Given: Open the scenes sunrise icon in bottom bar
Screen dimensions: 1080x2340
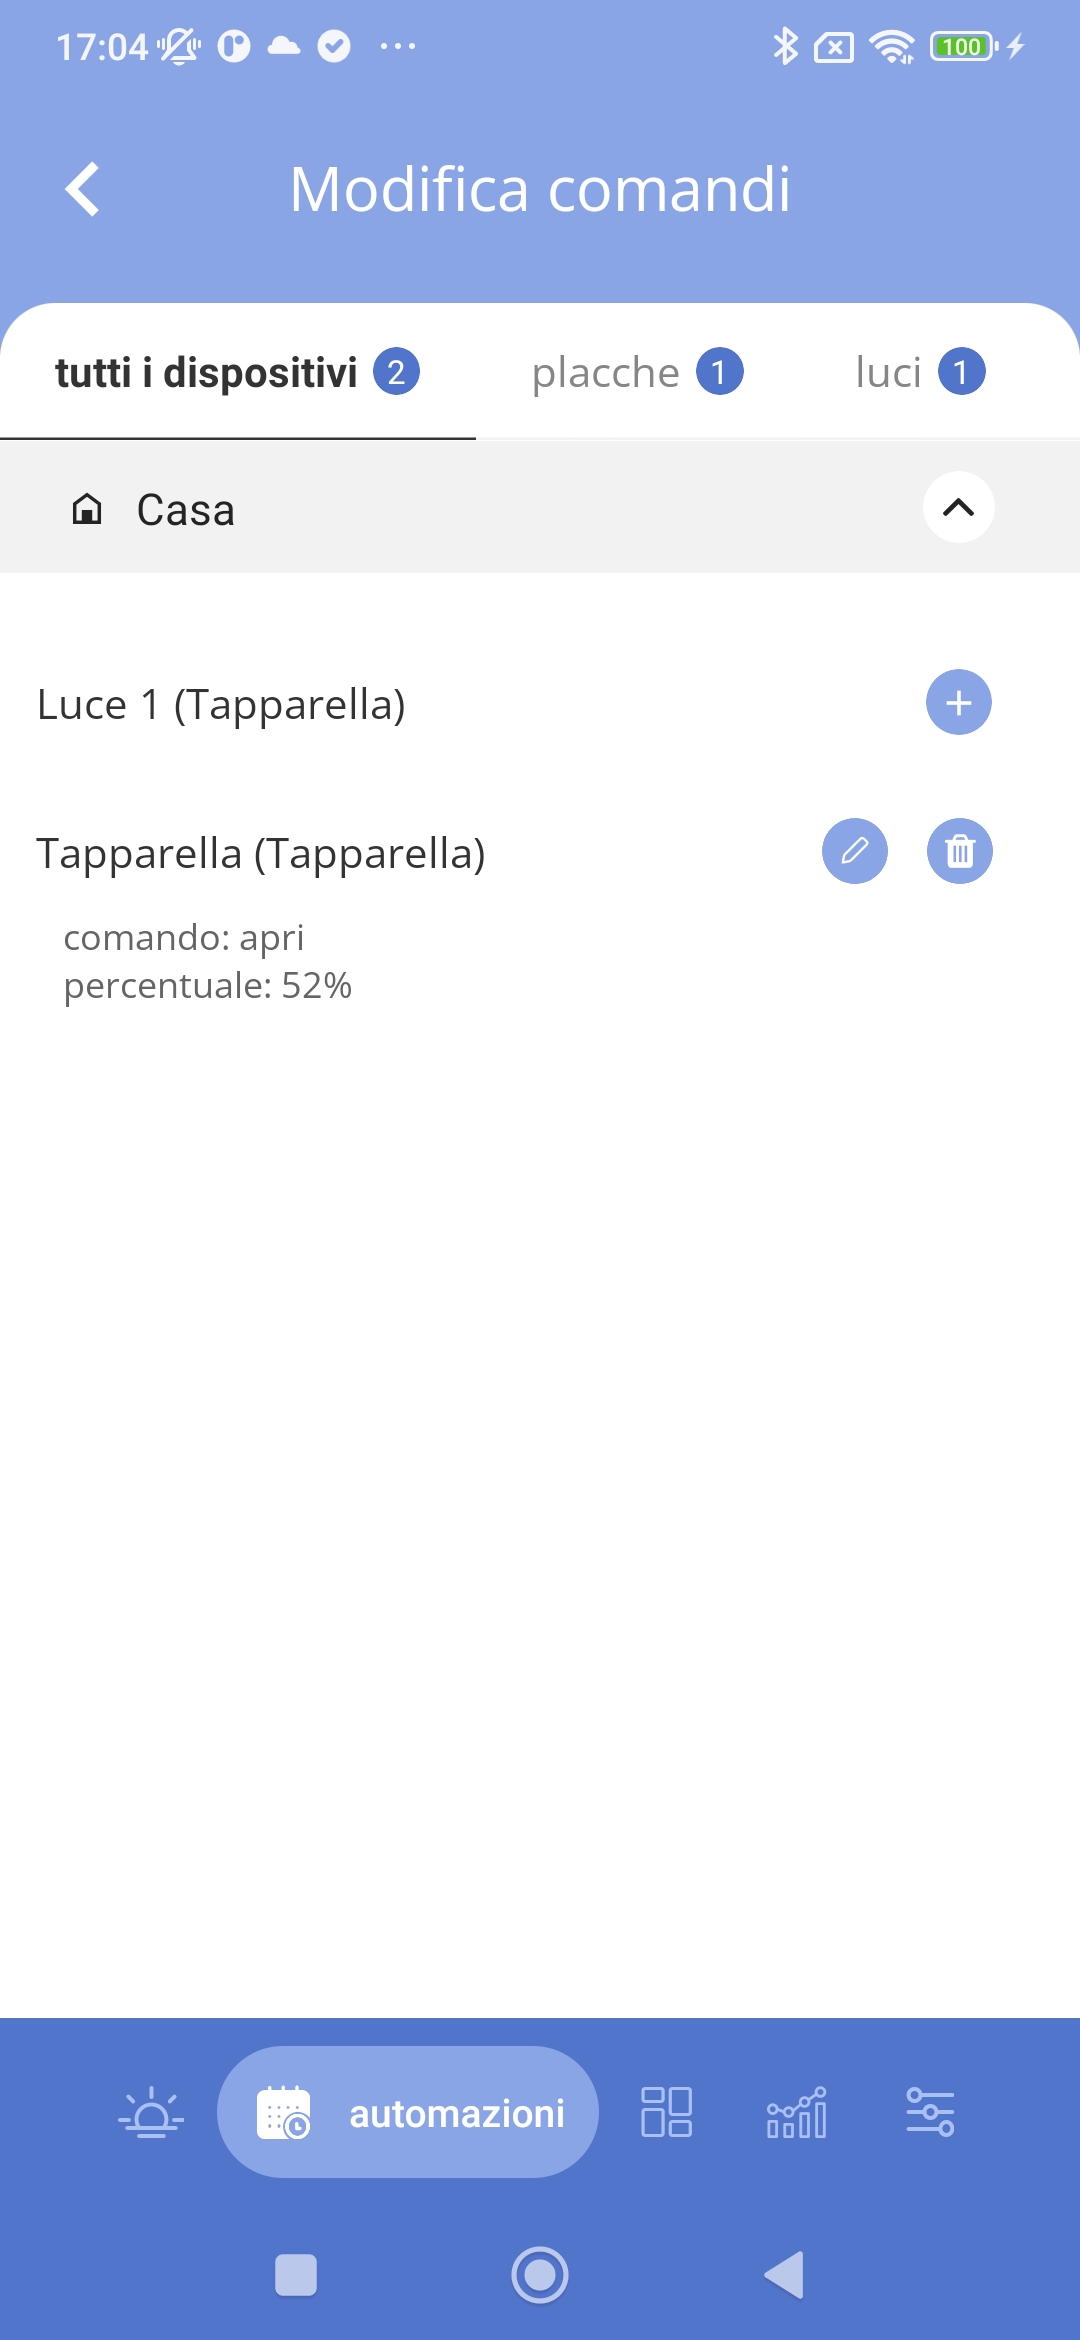Looking at the screenshot, I should tap(151, 2112).
